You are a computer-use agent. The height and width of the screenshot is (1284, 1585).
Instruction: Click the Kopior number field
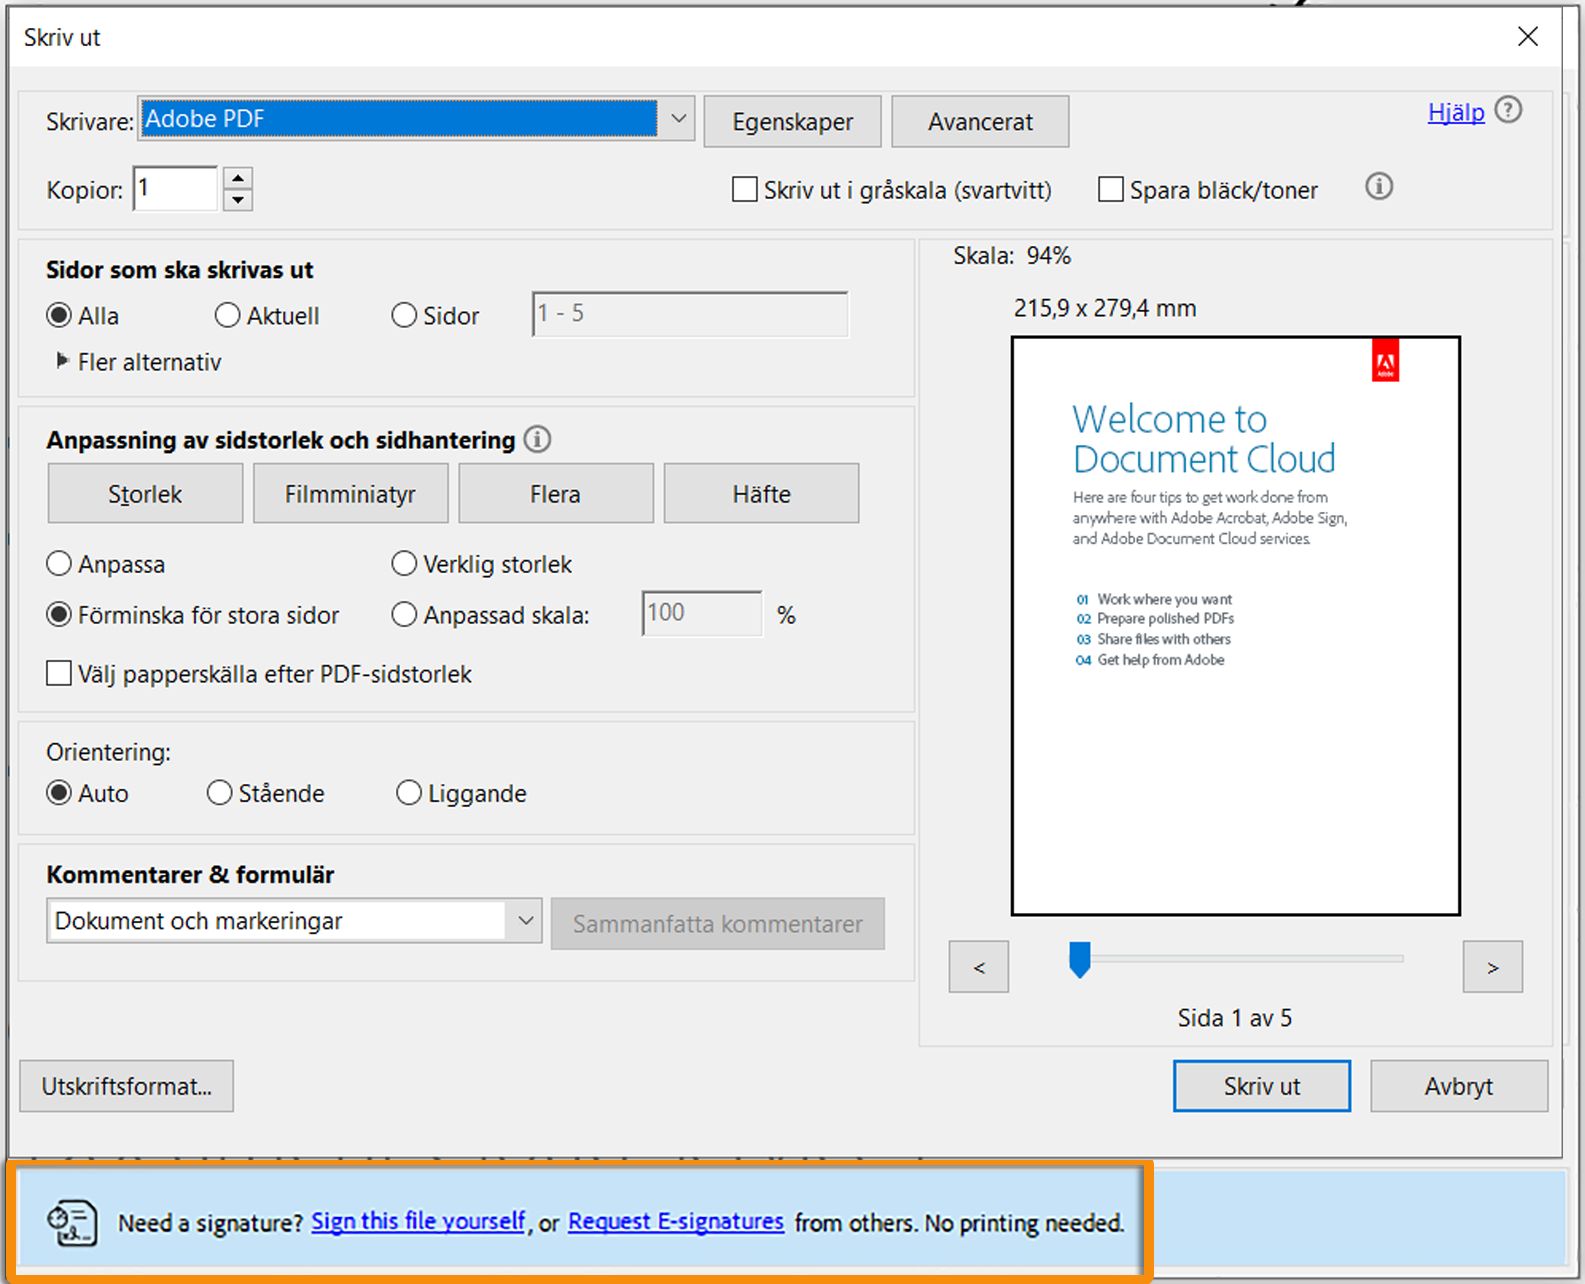point(175,188)
